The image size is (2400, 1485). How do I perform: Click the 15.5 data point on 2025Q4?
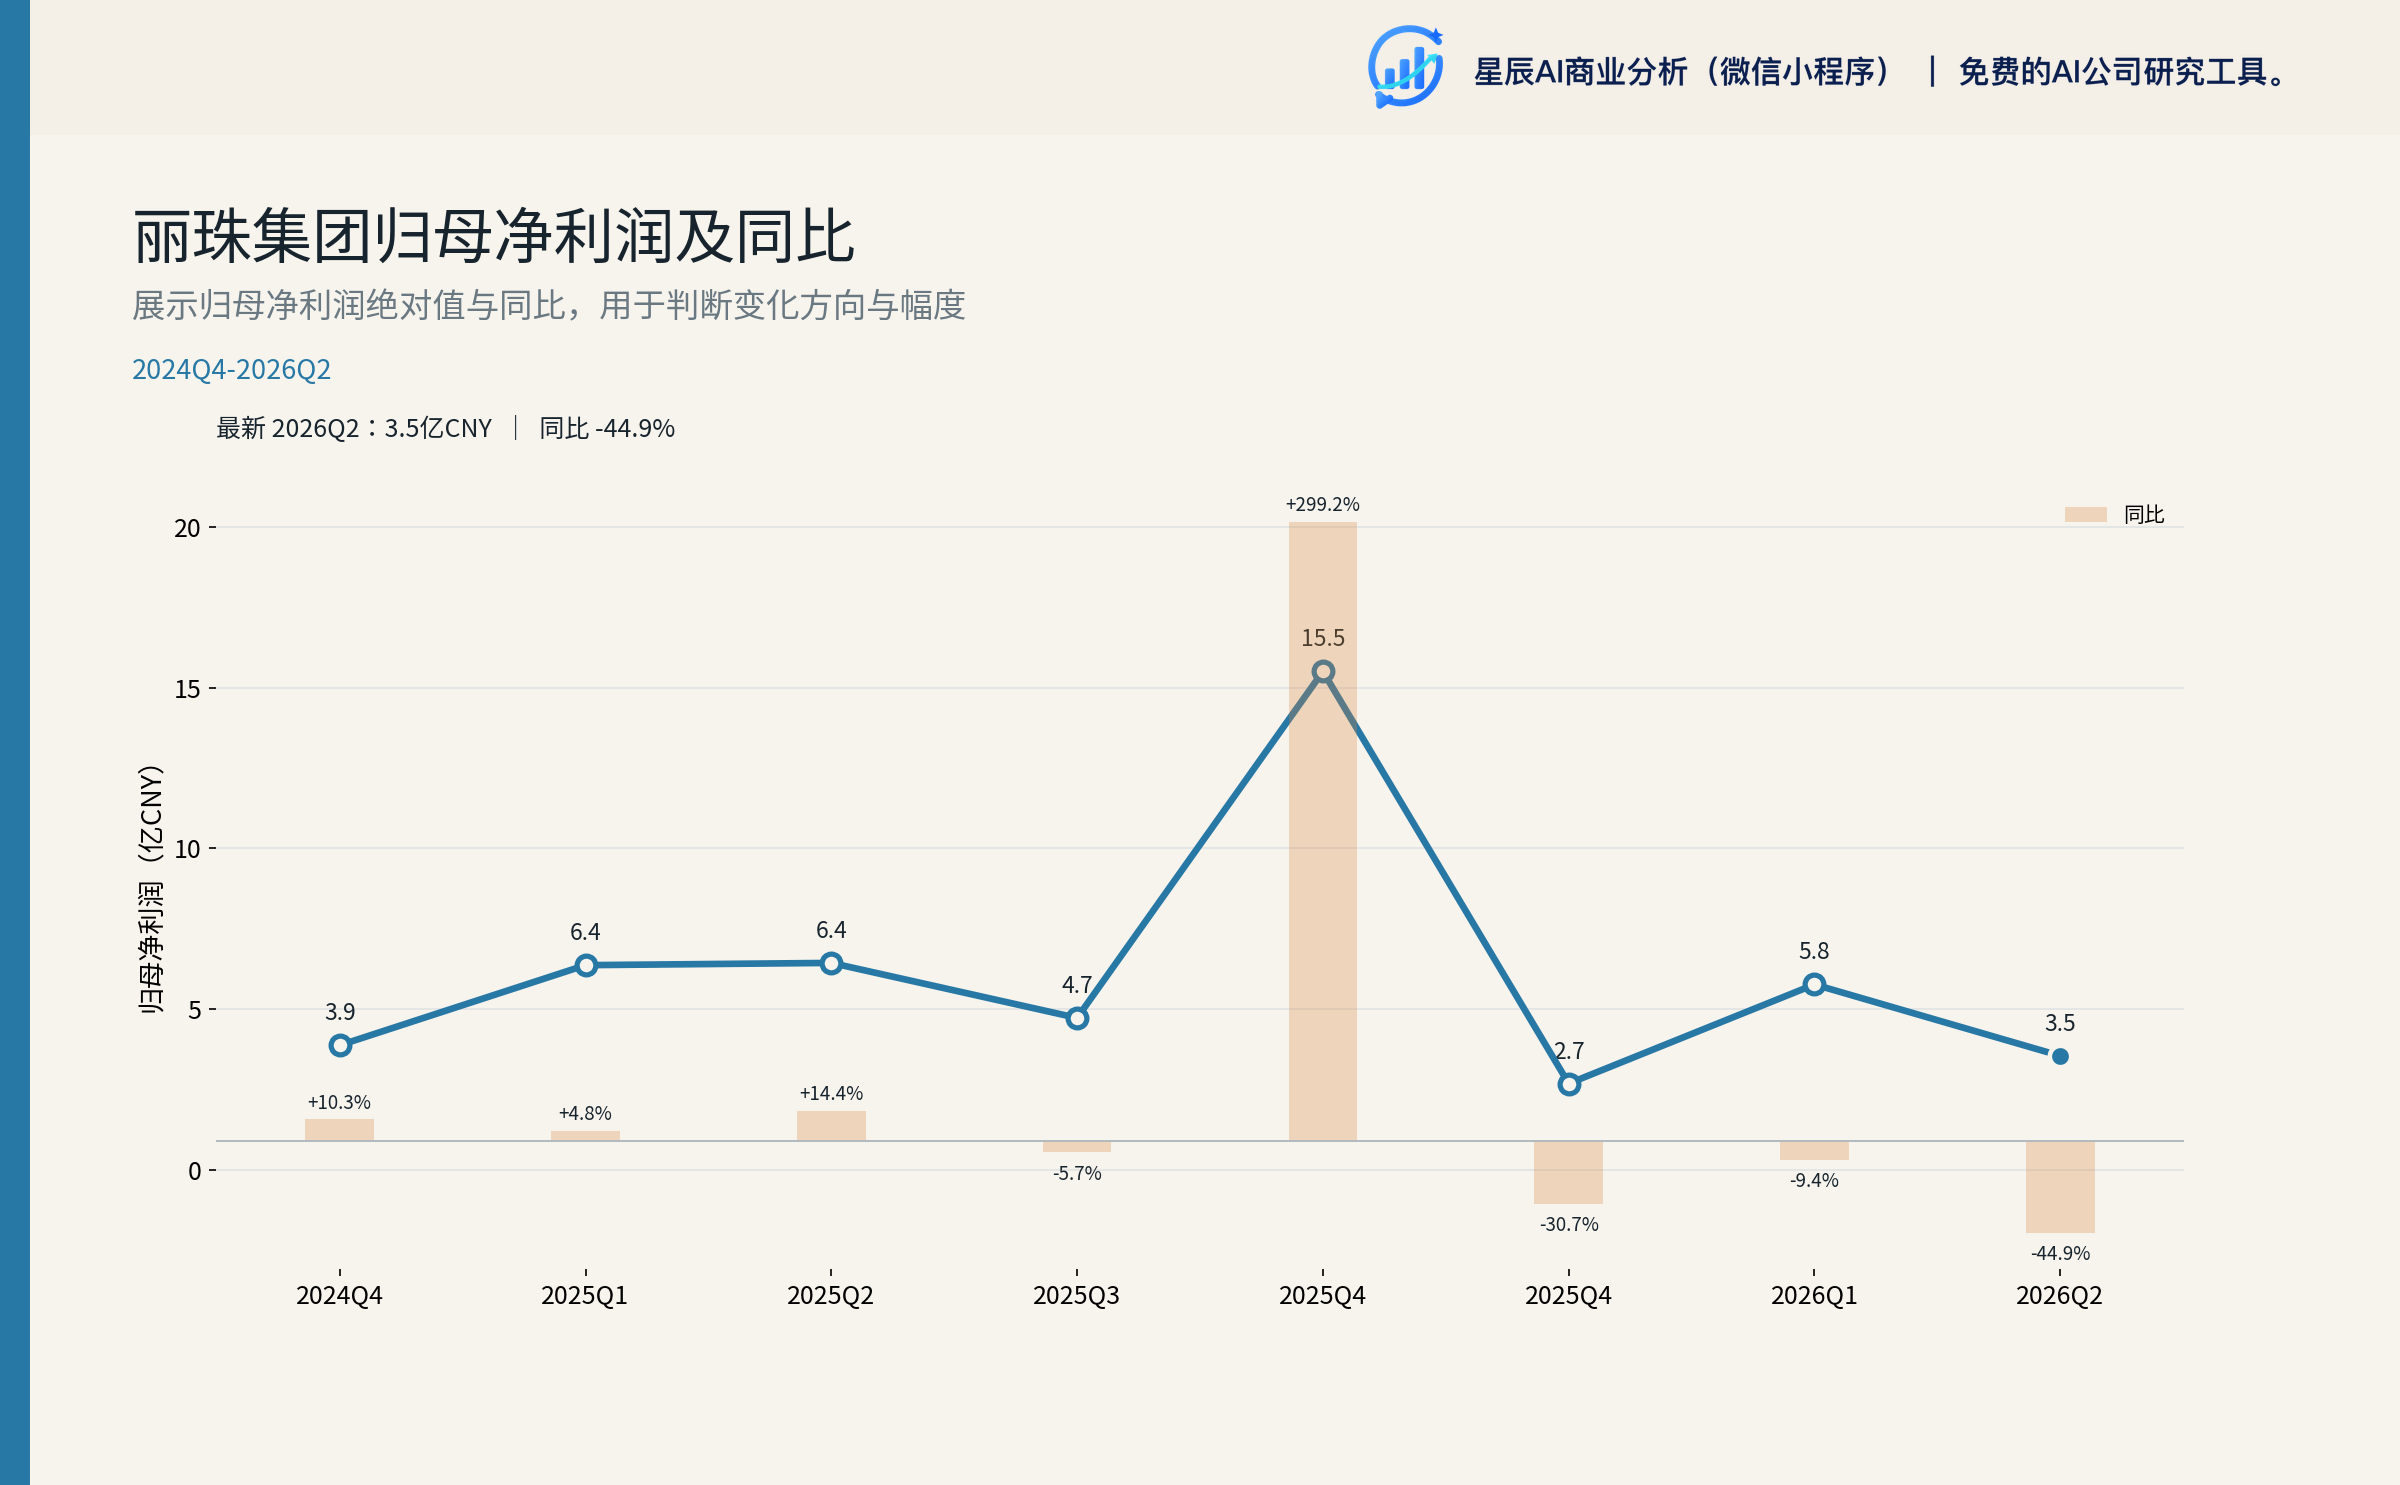pyautogui.click(x=1322, y=671)
